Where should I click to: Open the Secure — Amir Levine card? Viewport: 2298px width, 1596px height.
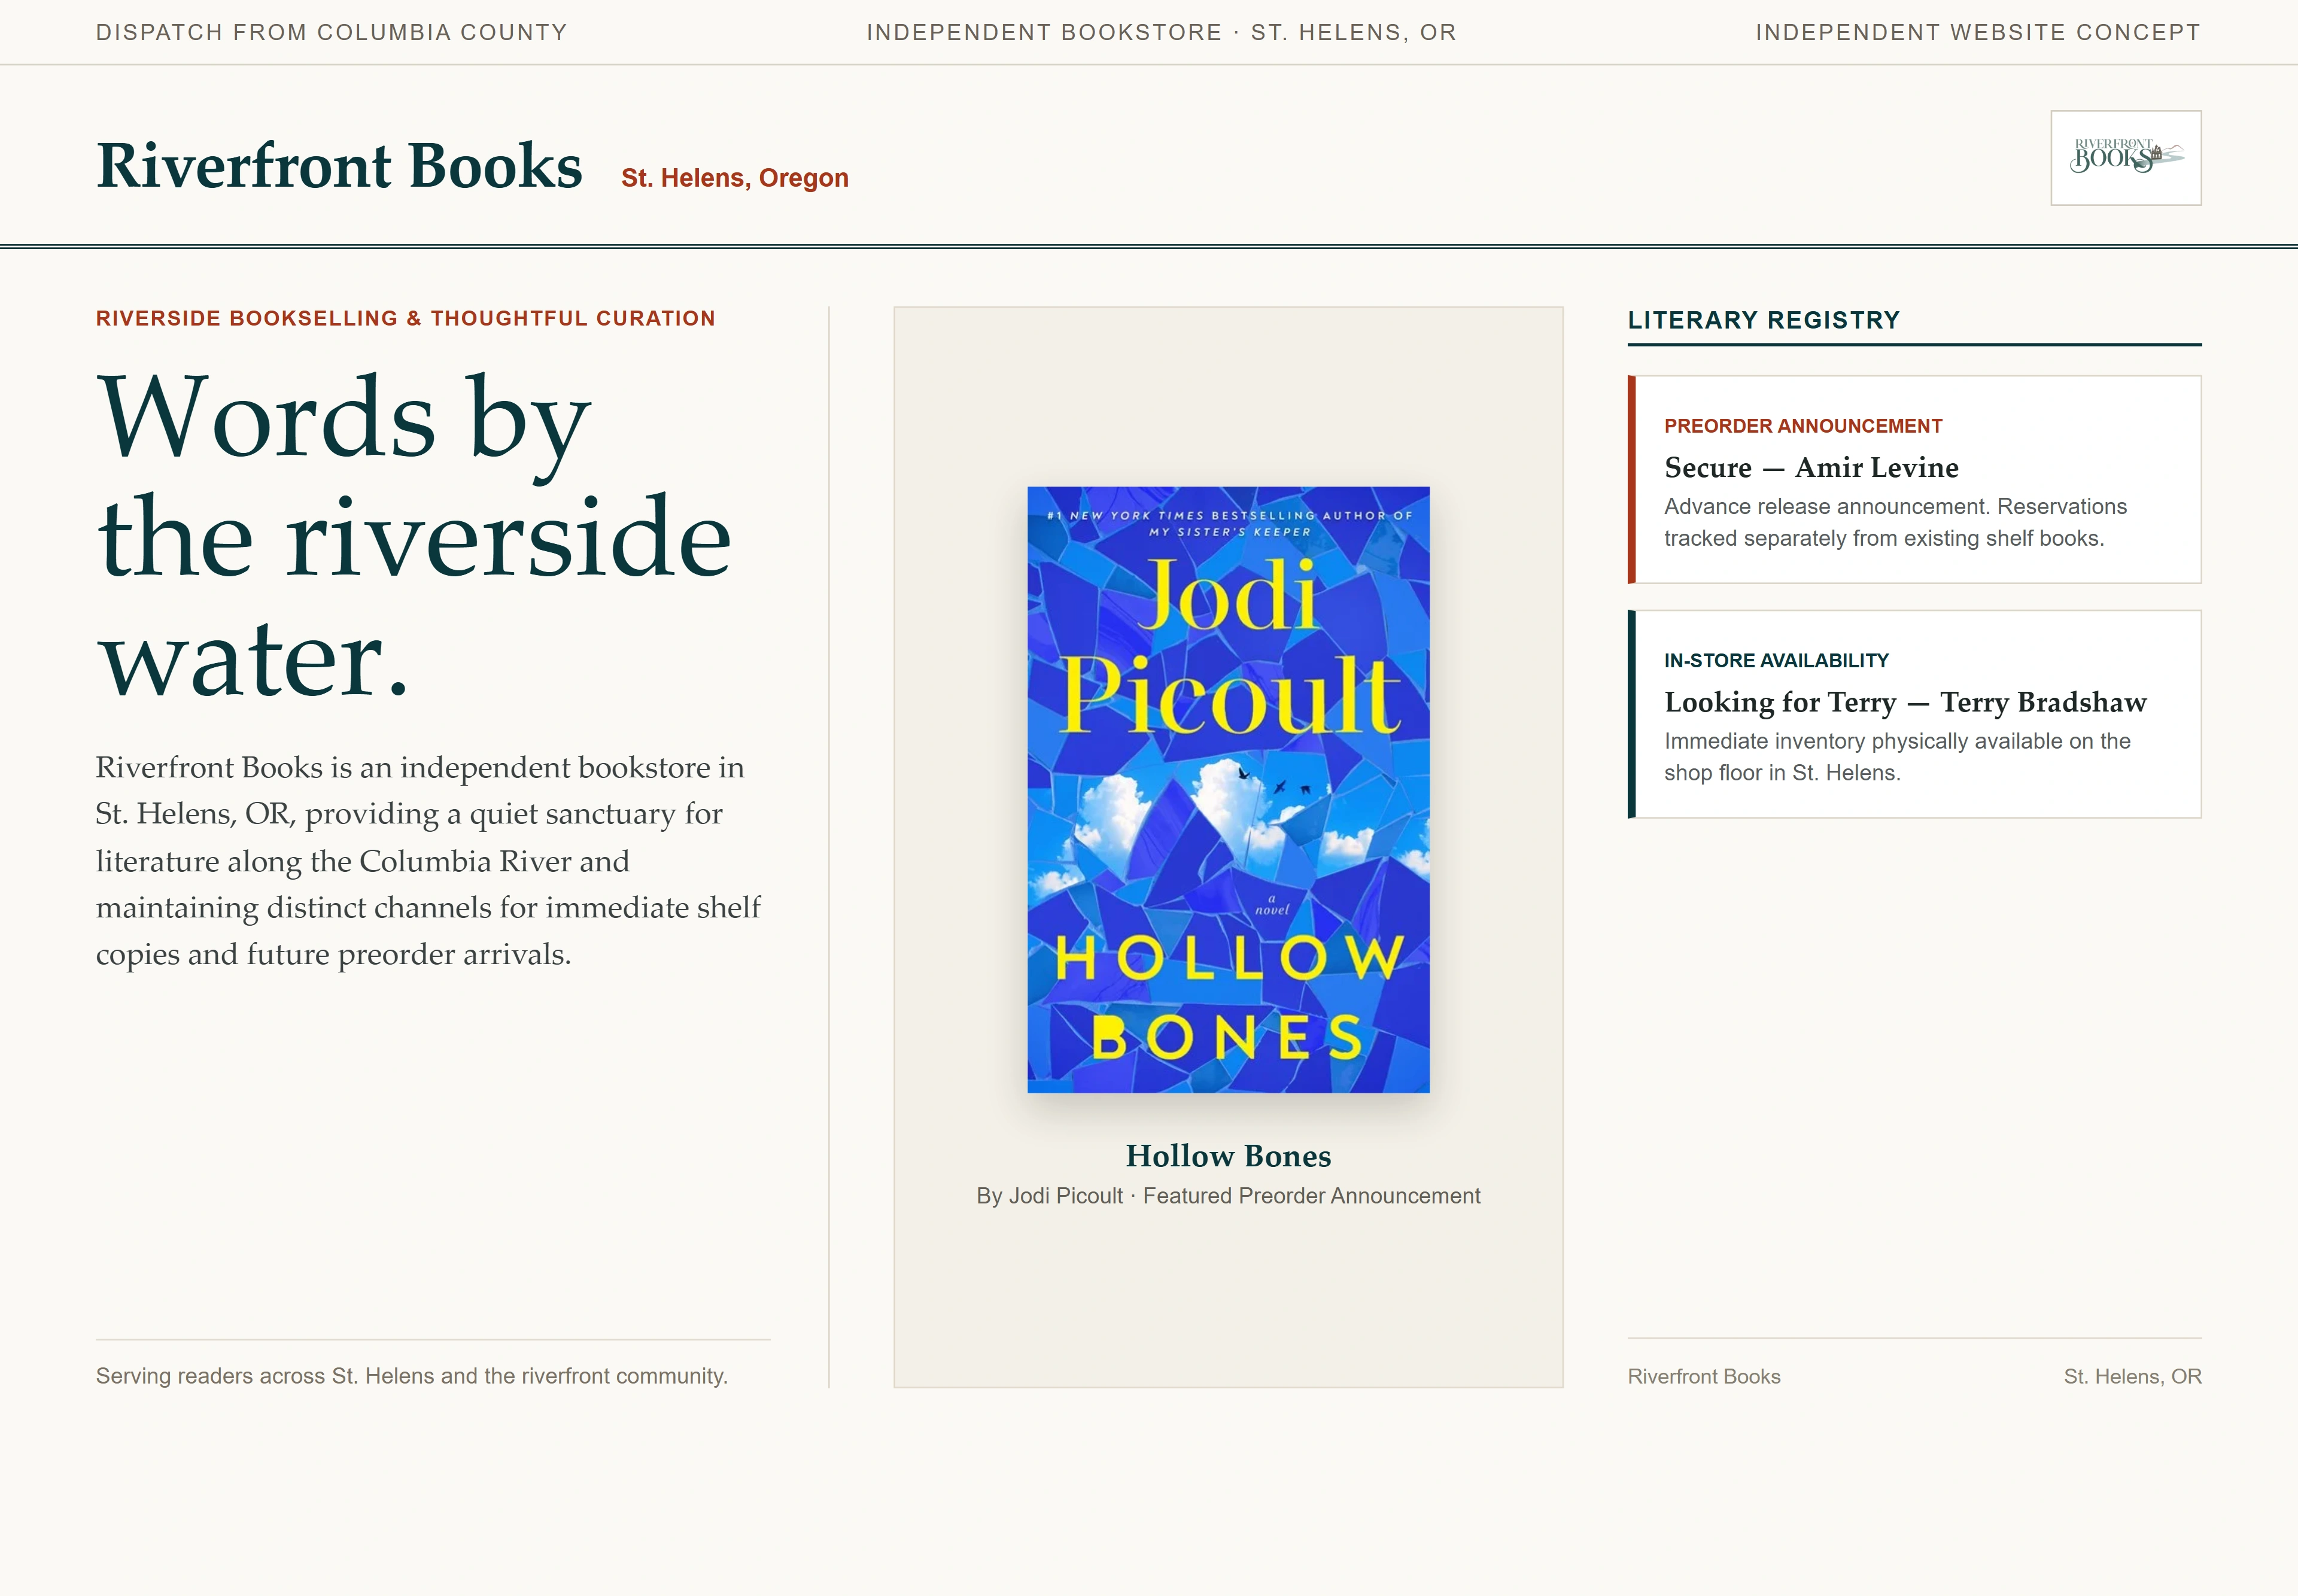click(x=1914, y=479)
